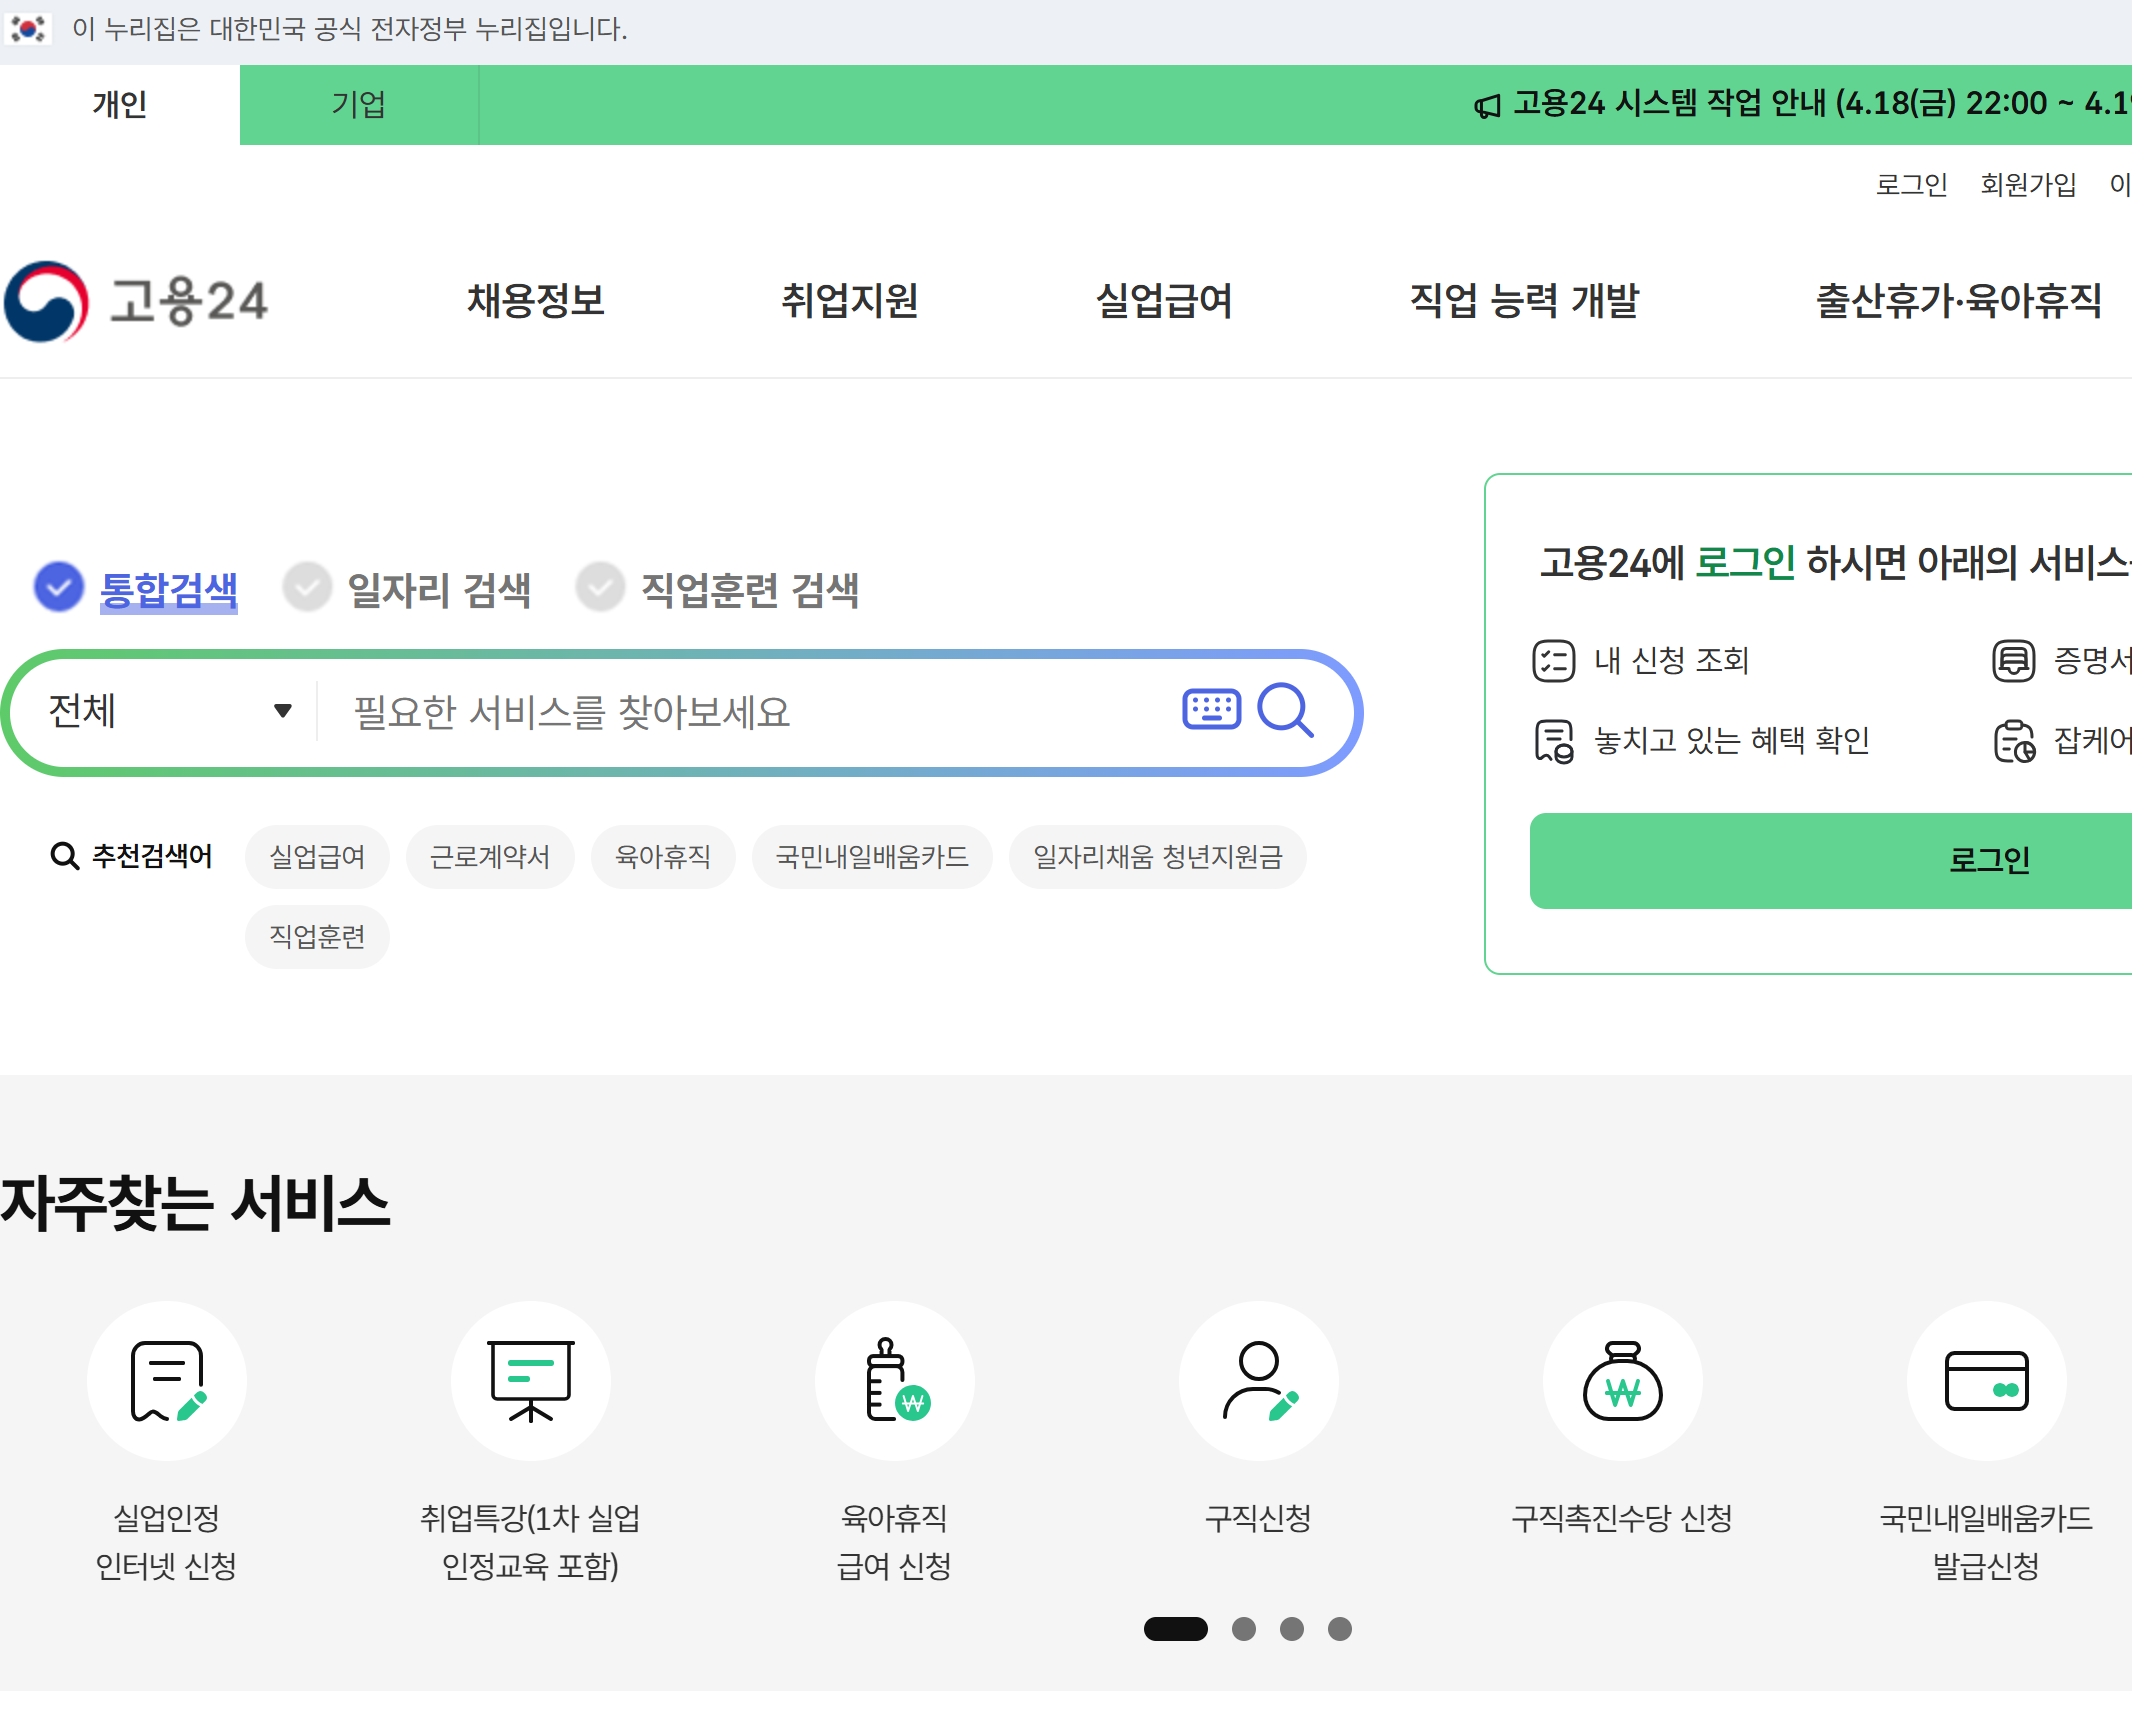Click the 놓치고 있는 혜택 확인 link text
This screenshot has width=2132, height=1716.
point(1731,741)
